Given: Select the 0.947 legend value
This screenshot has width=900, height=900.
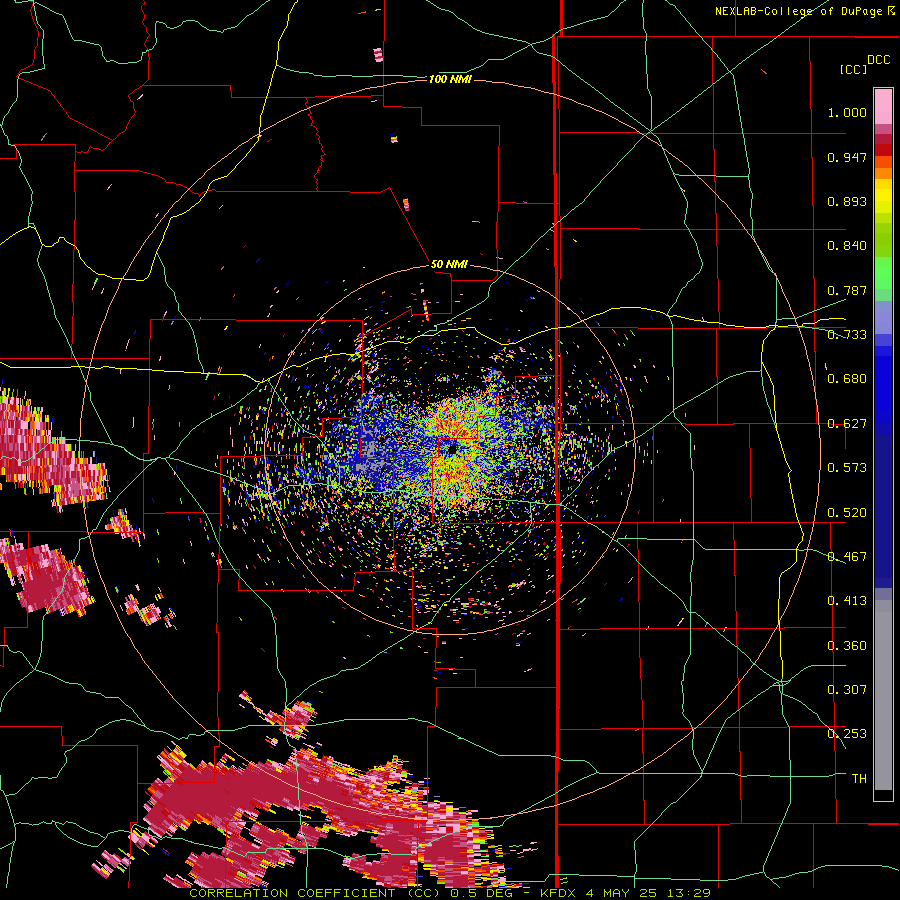Looking at the screenshot, I should tap(847, 157).
